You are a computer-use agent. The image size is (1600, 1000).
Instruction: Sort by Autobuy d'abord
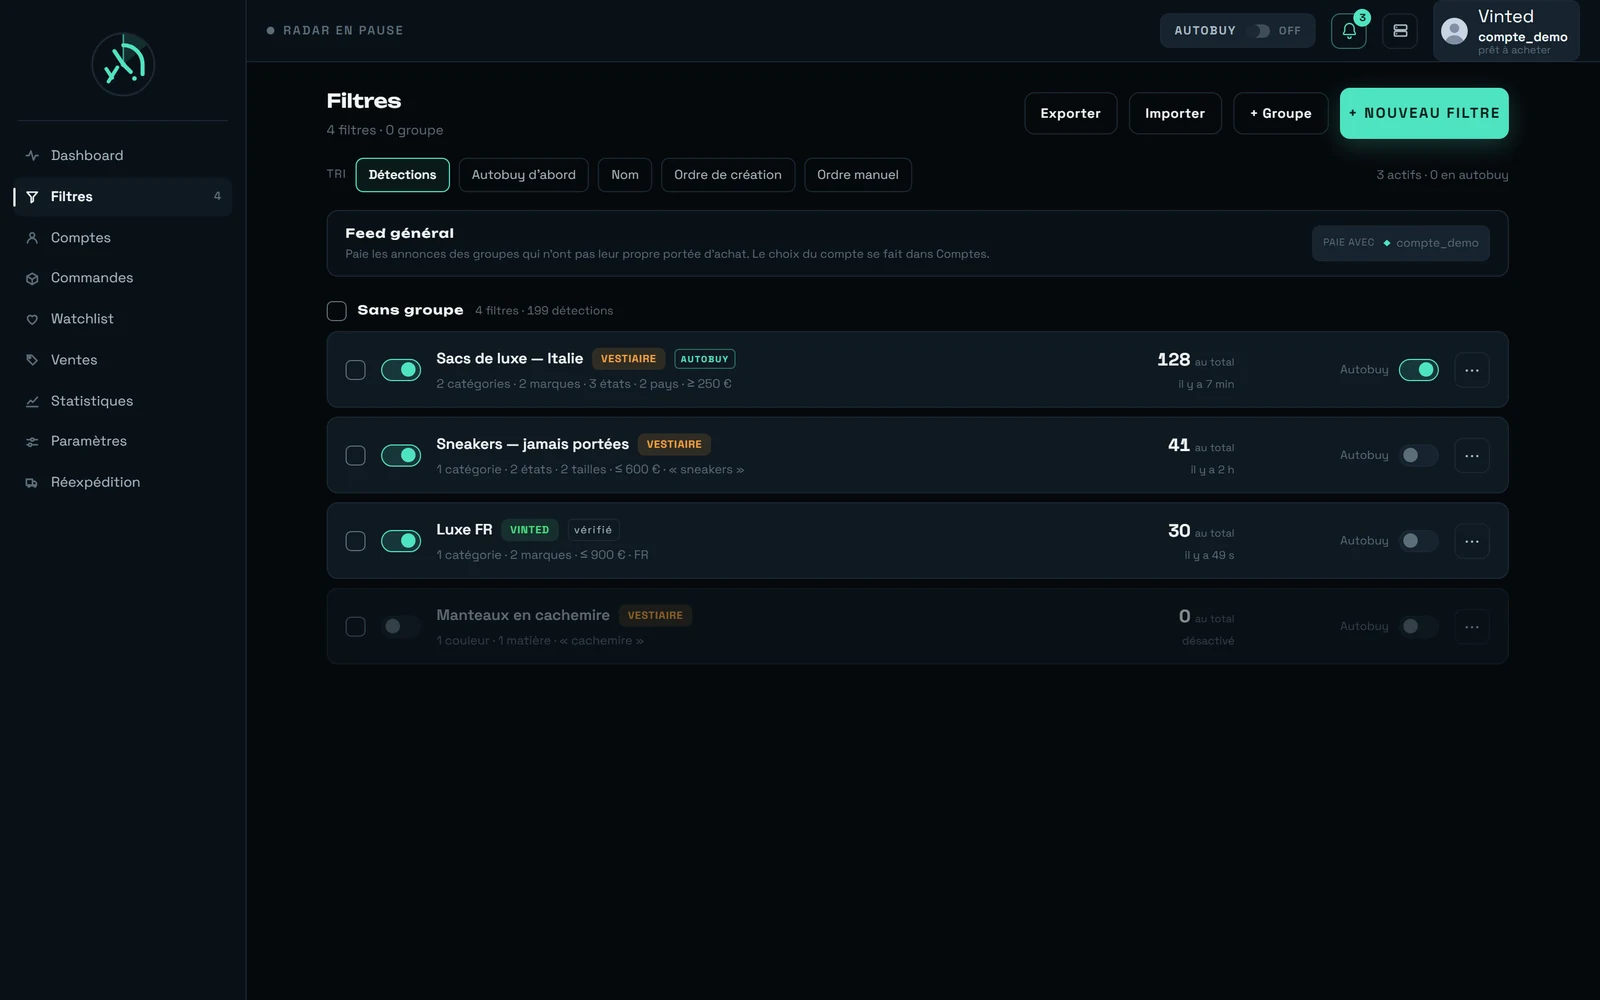coord(524,175)
